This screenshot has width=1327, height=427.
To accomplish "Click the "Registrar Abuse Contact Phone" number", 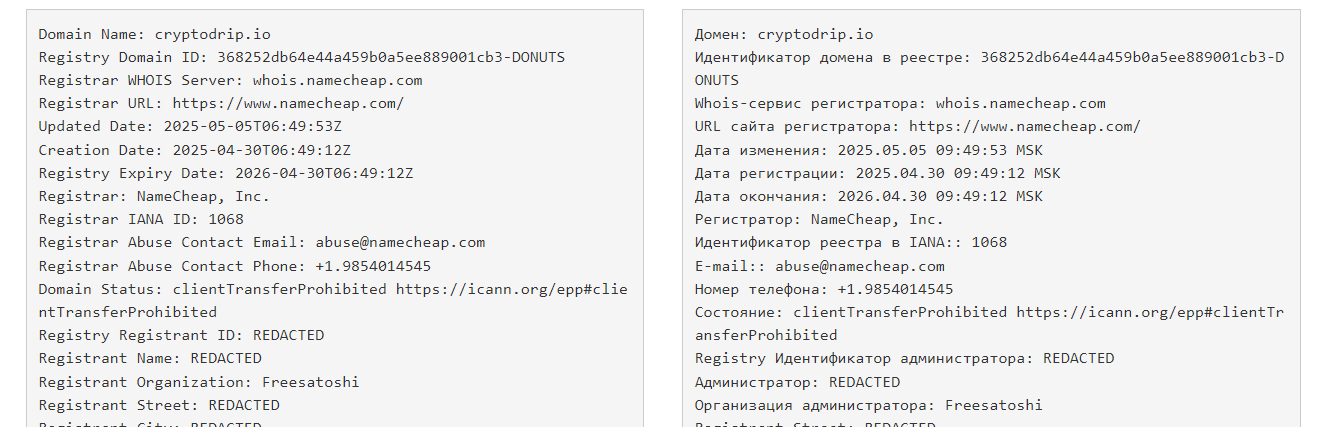I will tap(373, 266).
